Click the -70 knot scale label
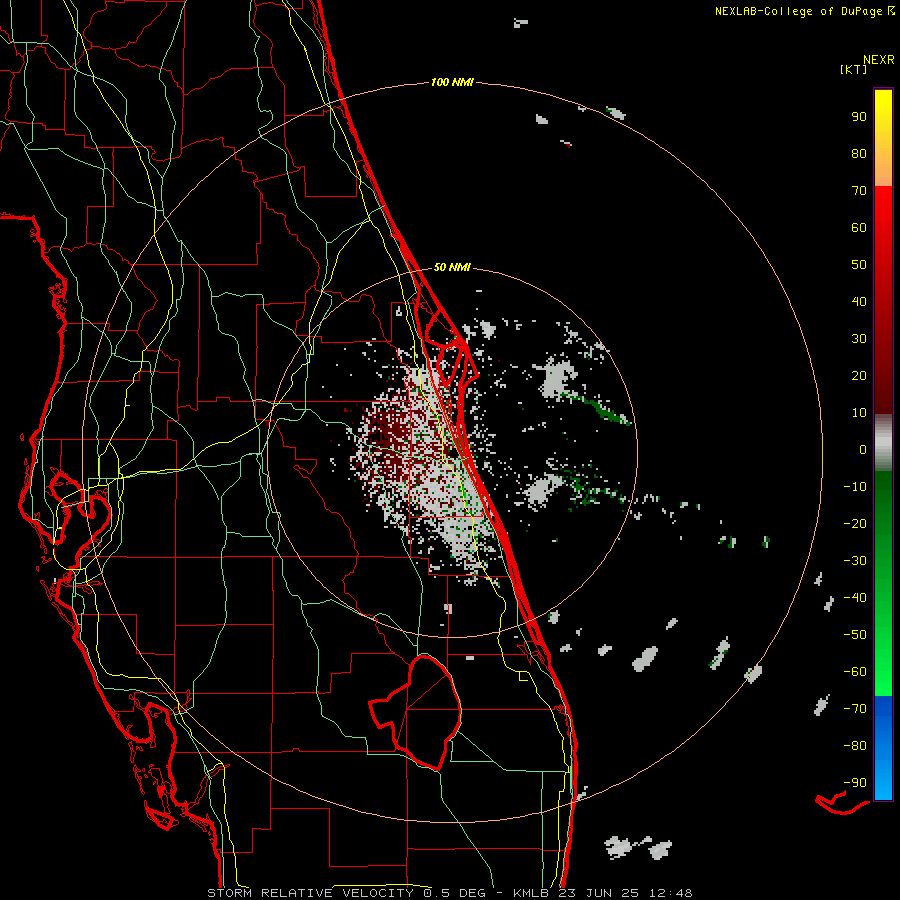The height and width of the screenshot is (900, 900). point(855,709)
